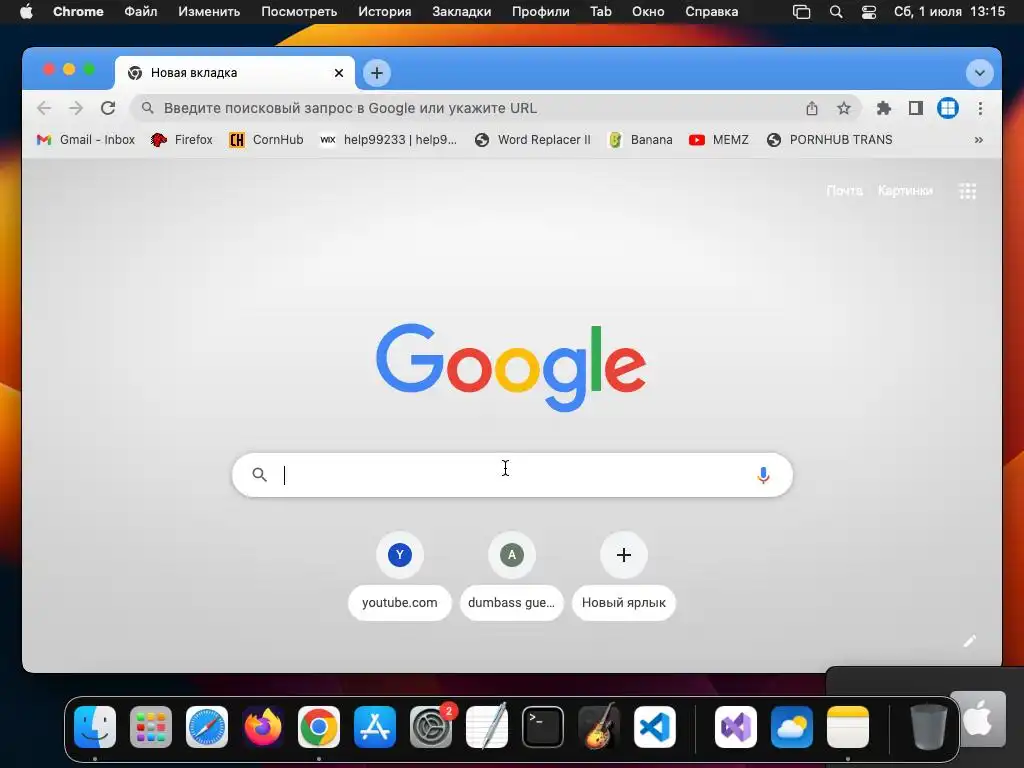Expand the tab search chevron

(x=979, y=72)
